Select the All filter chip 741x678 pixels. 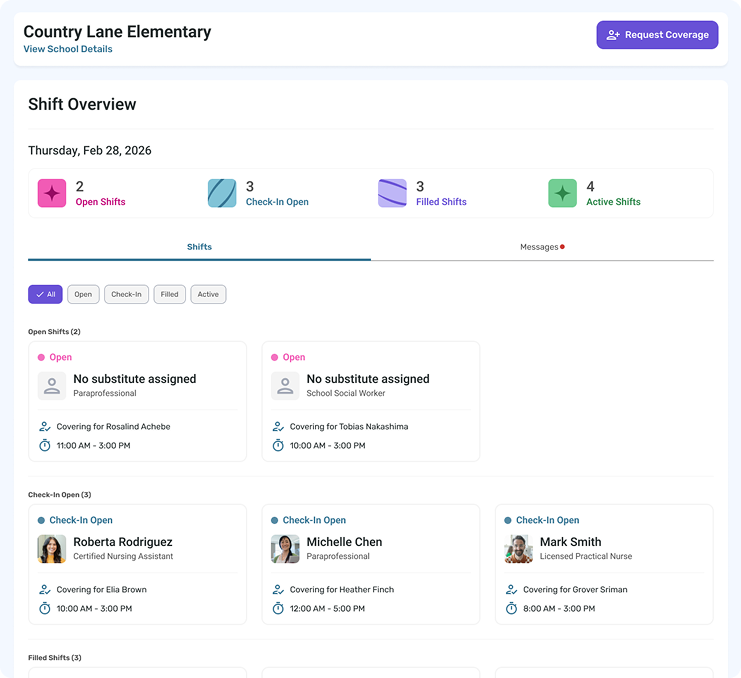click(x=45, y=294)
